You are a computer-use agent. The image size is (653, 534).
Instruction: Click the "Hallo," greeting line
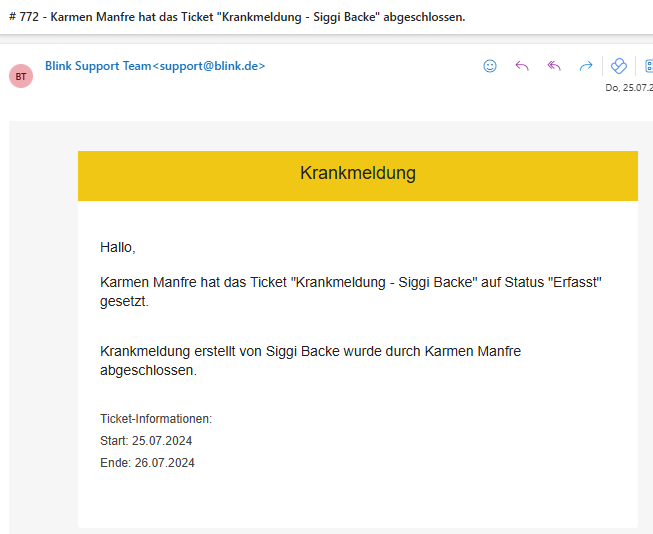pos(117,247)
